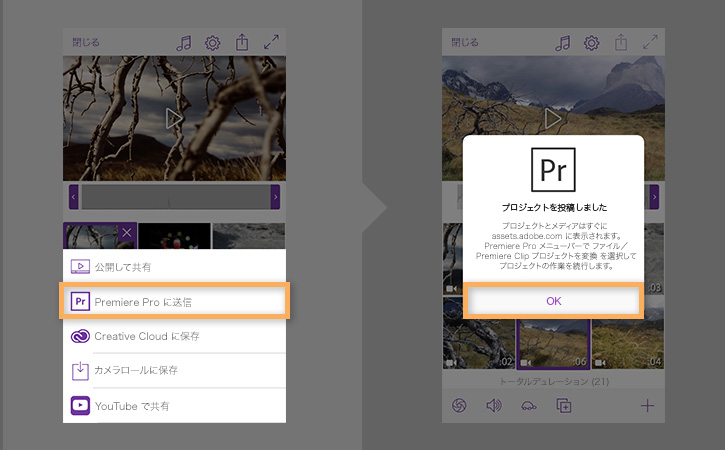This screenshot has width=725, height=450.
Task: Choose YouTube で共有 option
Action: tap(174, 406)
